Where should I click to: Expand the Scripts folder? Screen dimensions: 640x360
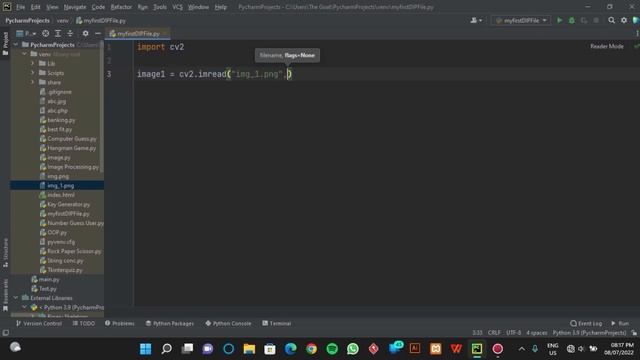click(33, 73)
